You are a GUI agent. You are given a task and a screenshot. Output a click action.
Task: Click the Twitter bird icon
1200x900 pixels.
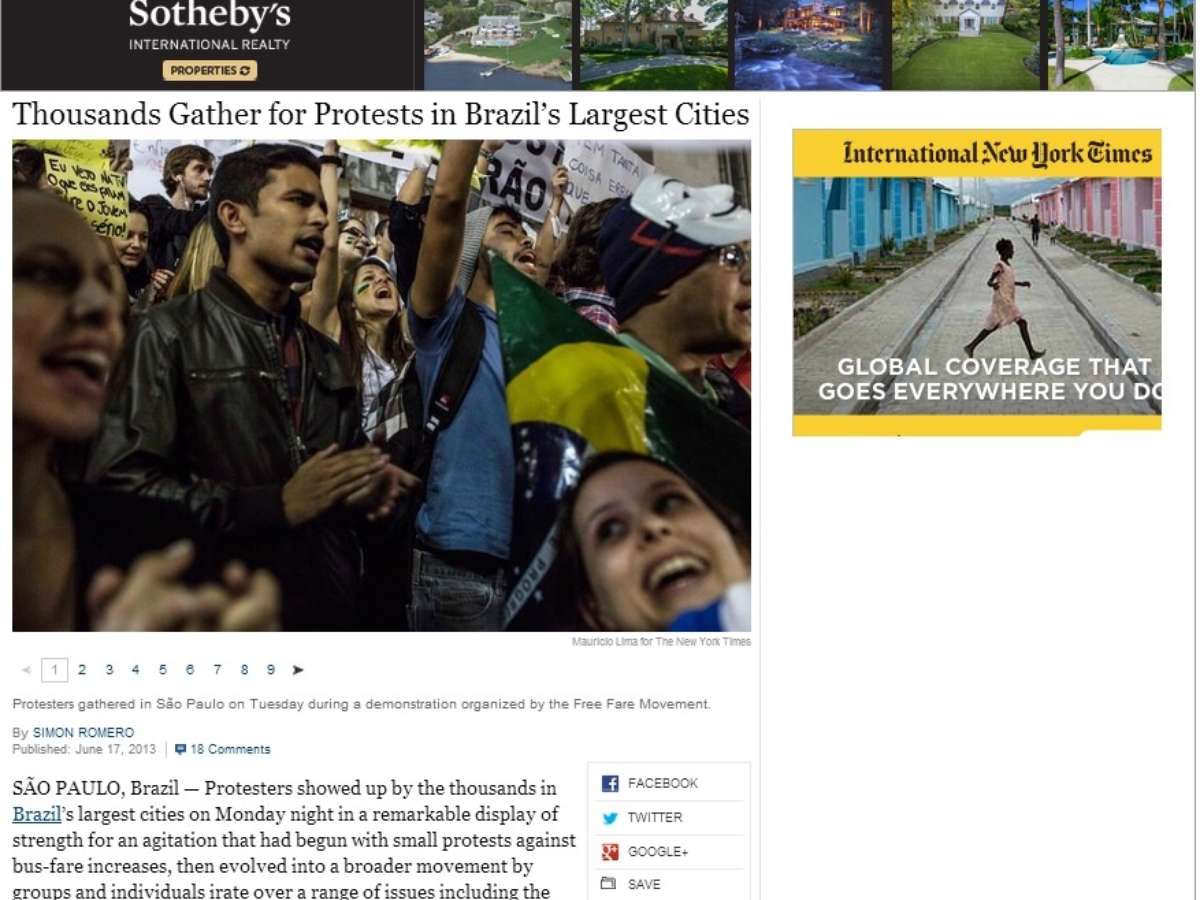[610, 818]
